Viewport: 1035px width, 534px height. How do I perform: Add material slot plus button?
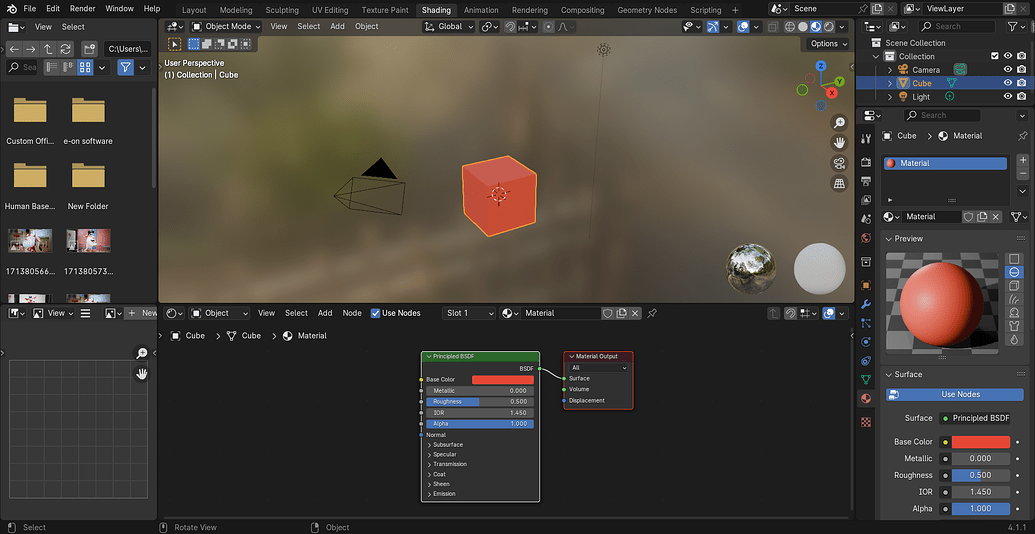coord(1022,160)
